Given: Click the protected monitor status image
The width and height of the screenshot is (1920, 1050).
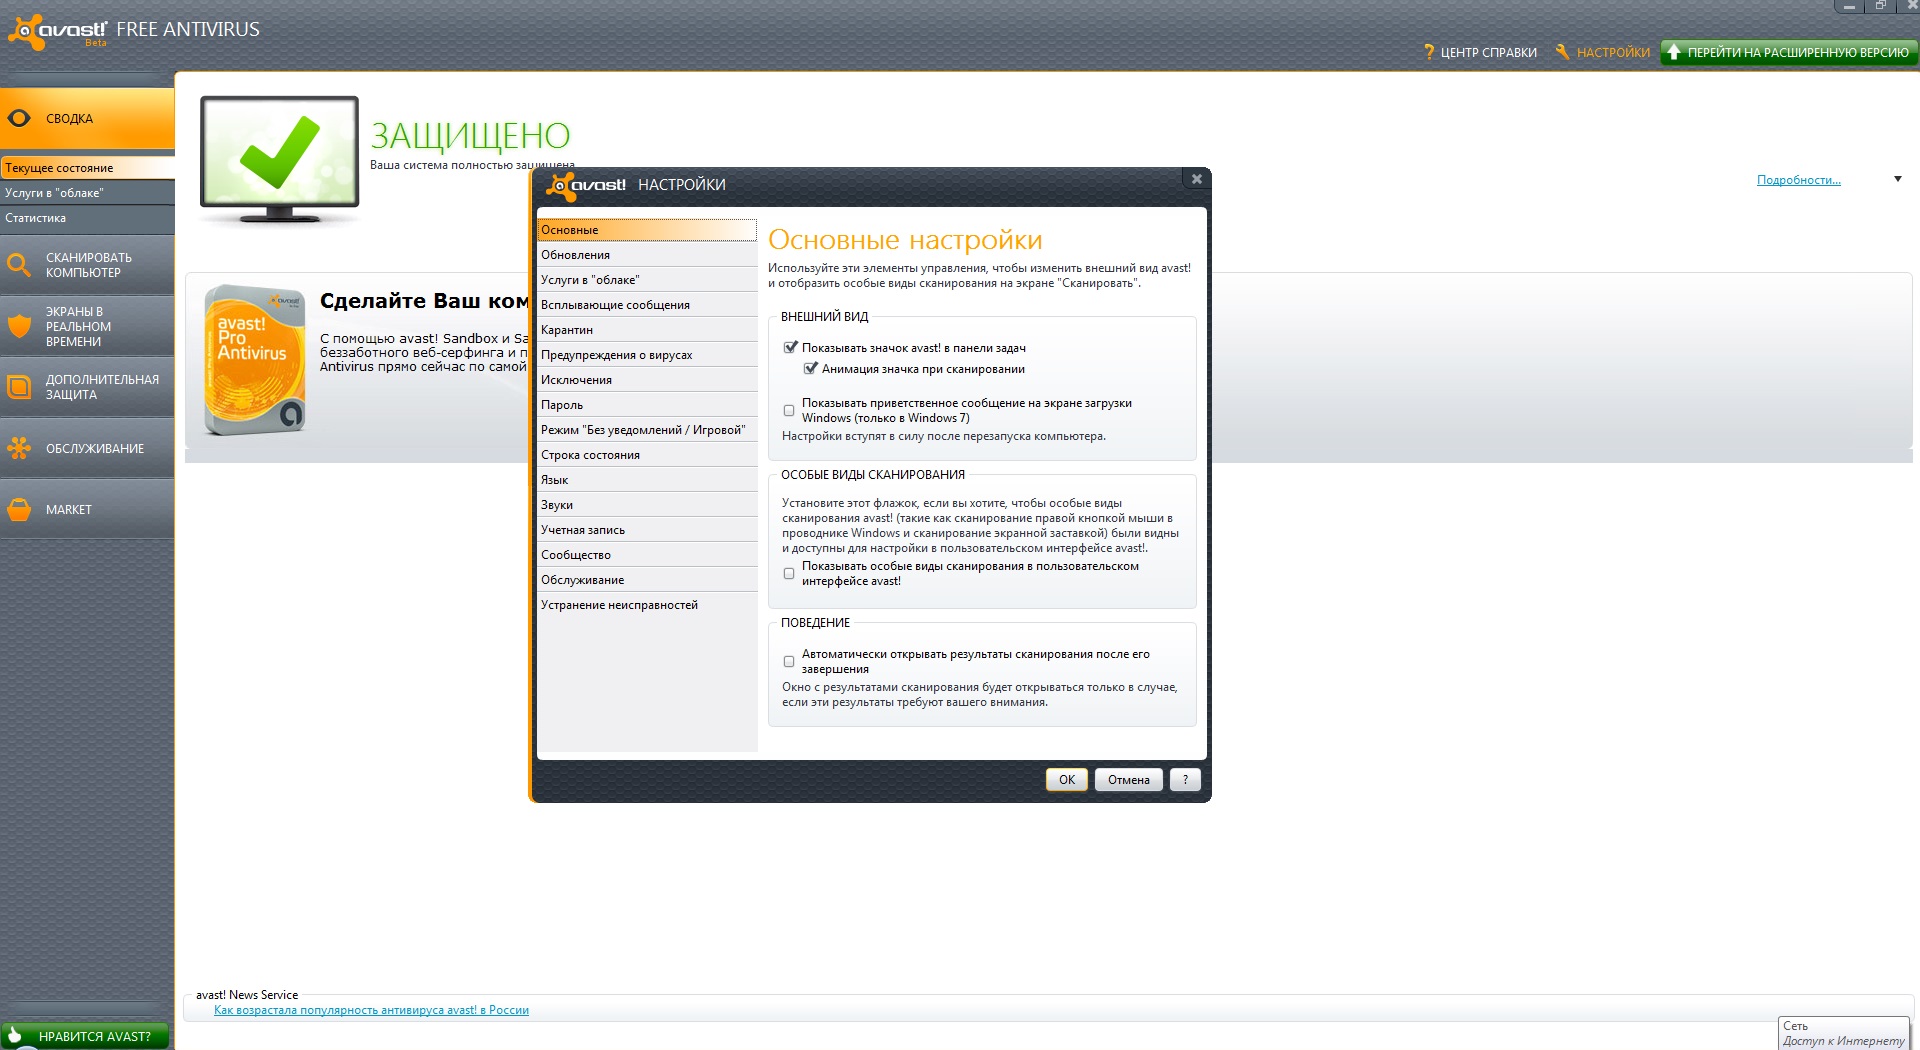Looking at the screenshot, I should (279, 160).
